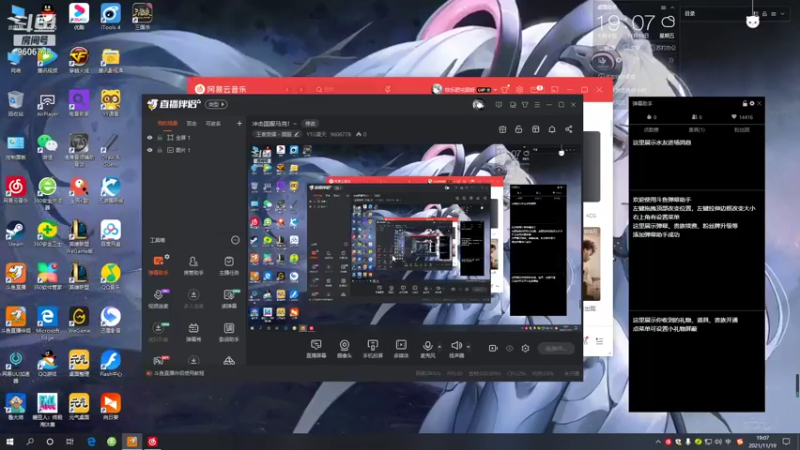
Task: Open settings gear in the 弹幕助手 window
Action: [x=752, y=104]
